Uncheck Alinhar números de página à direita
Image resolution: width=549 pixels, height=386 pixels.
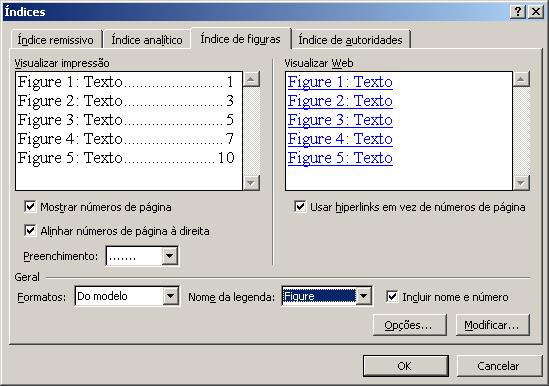(x=30, y=231)
